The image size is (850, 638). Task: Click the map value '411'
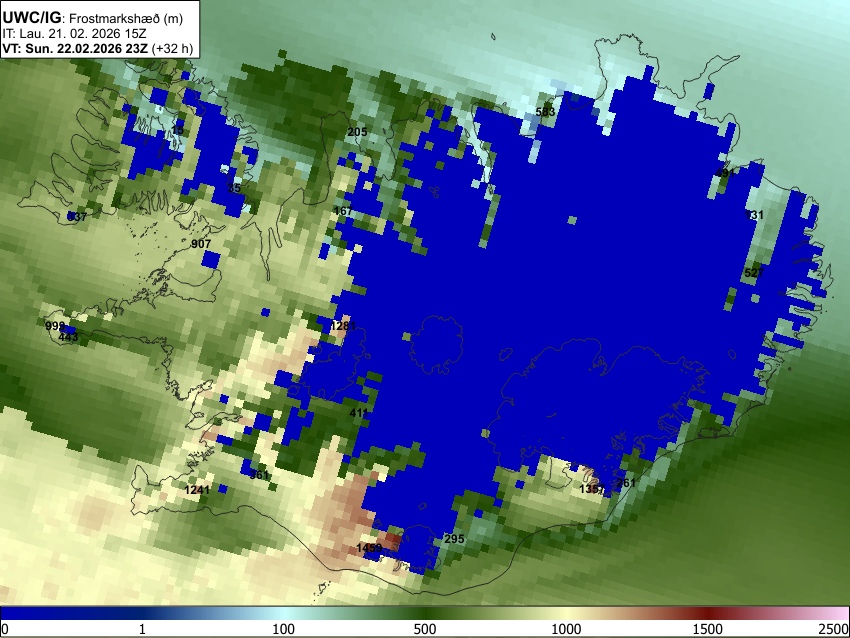[x=358, y=413]
